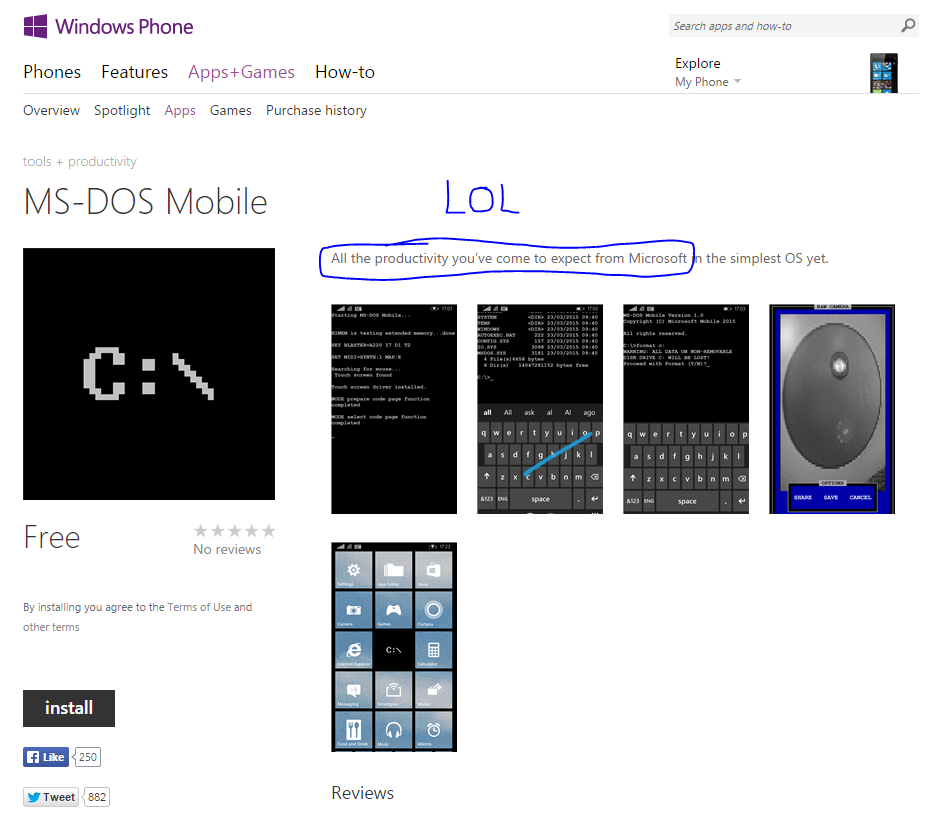937x820 pixels.
Task: Open the Features menu
Action: [x=134, y=72]
